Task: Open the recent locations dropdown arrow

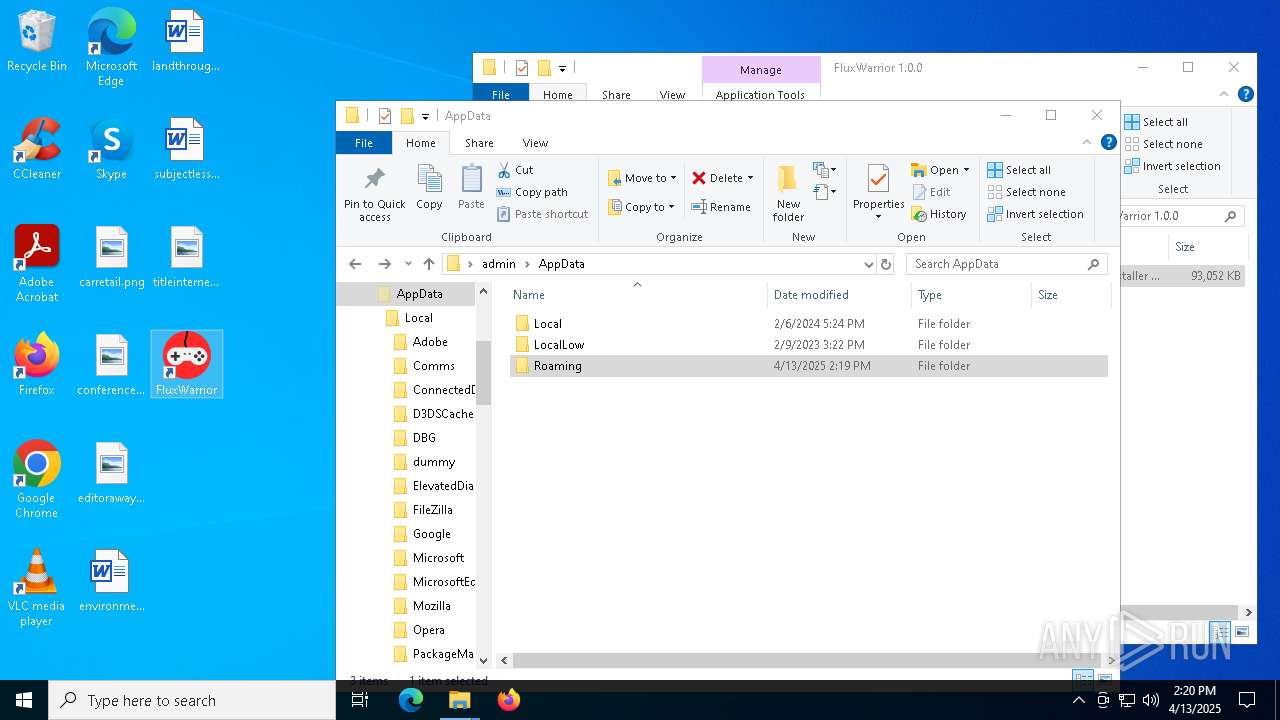Action: pyautogui.click(x=408, y=264)
